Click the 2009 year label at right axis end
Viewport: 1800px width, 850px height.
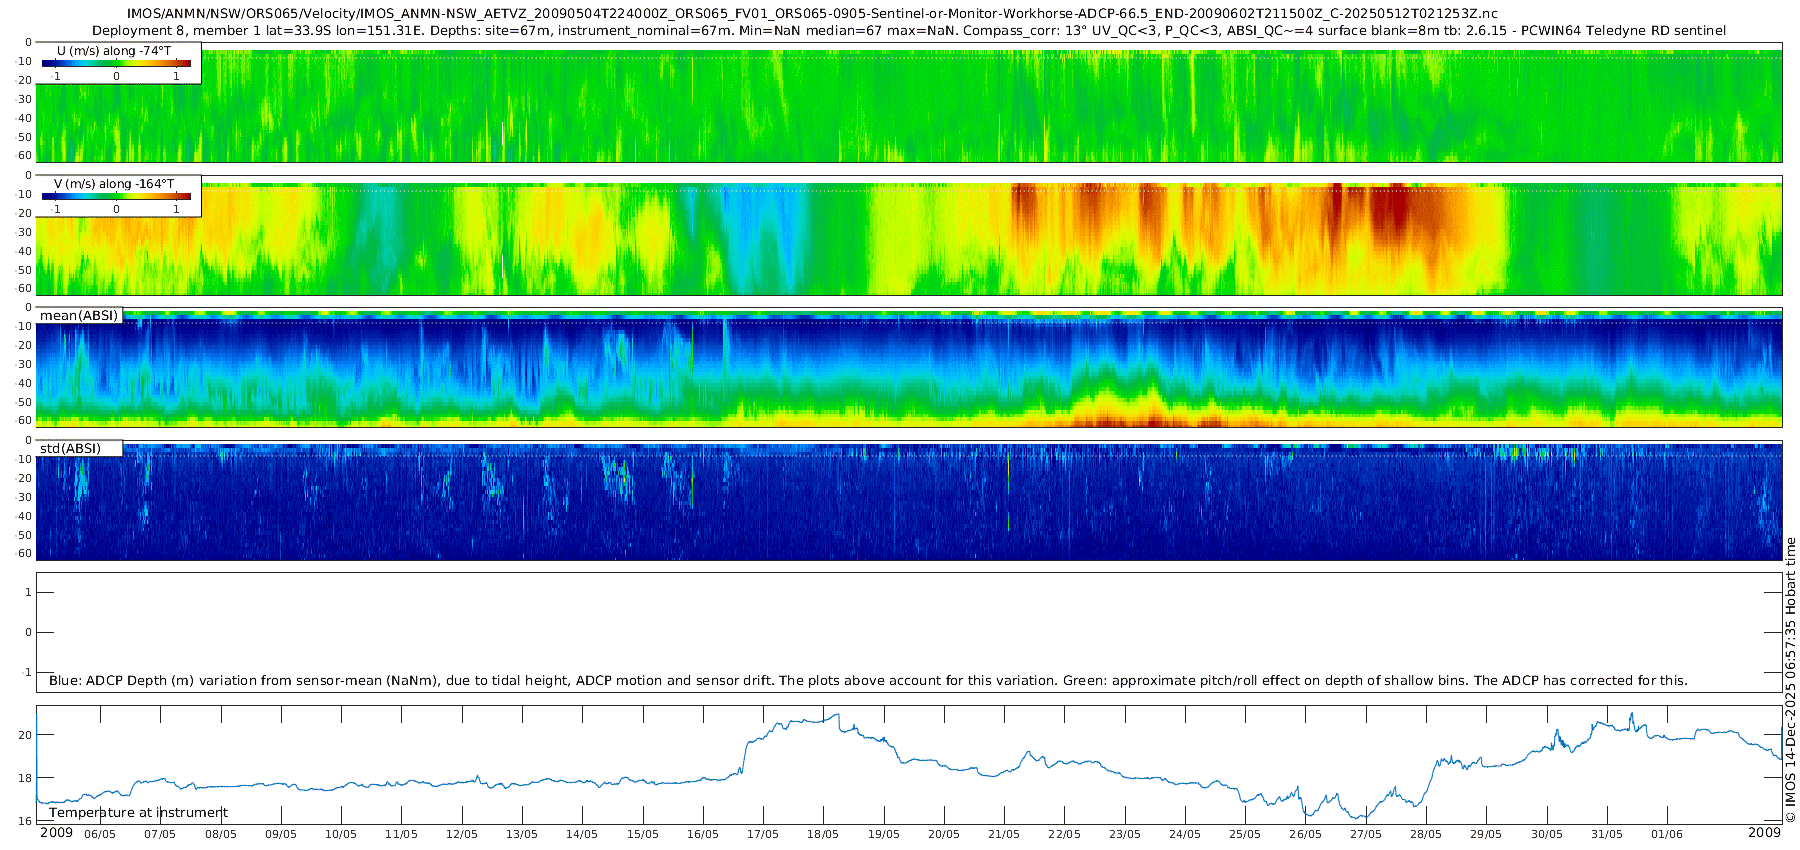(1765, 833)
